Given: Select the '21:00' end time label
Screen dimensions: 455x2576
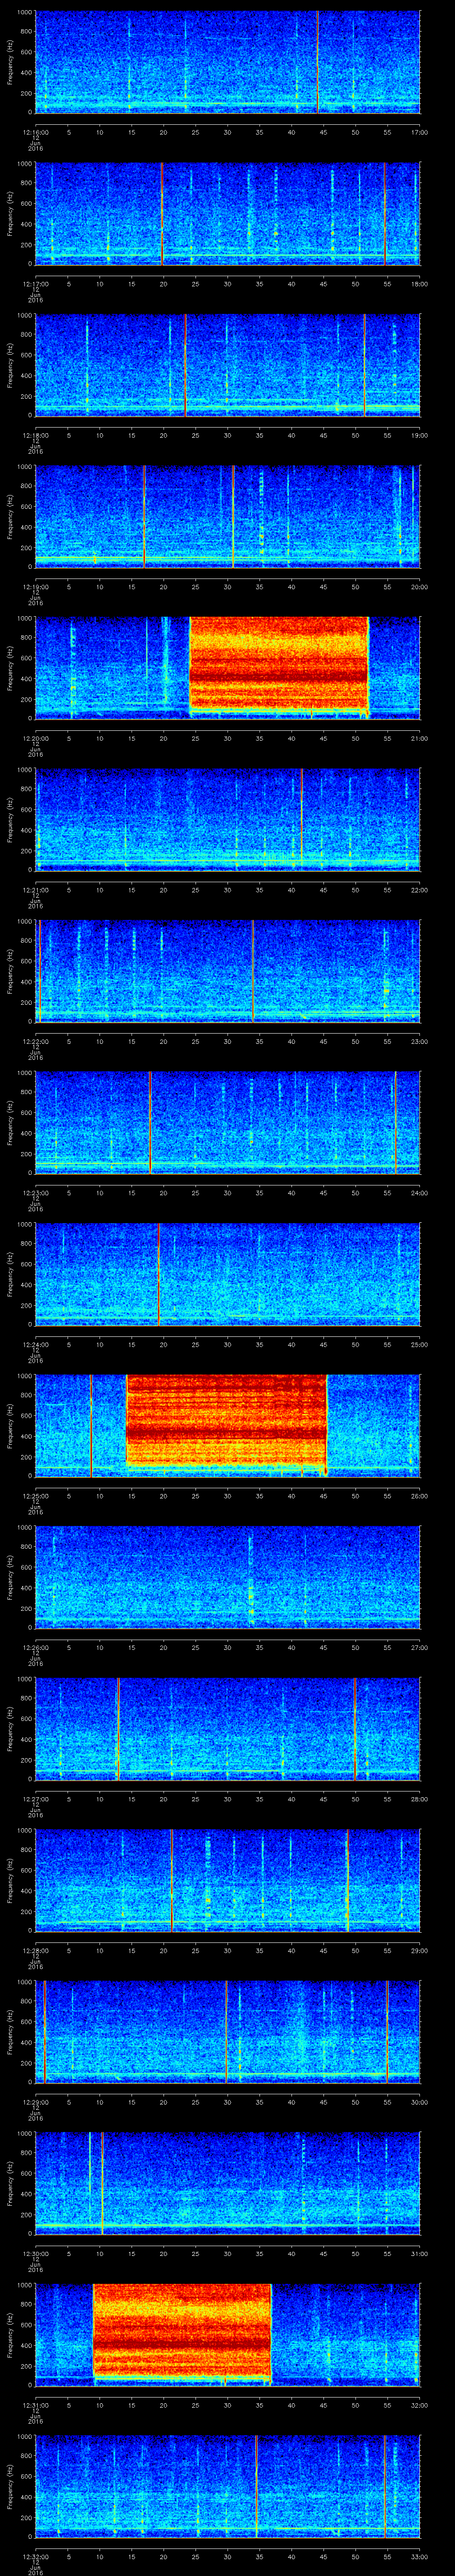Looking at the screenshot, I should [x=419, y=737].
